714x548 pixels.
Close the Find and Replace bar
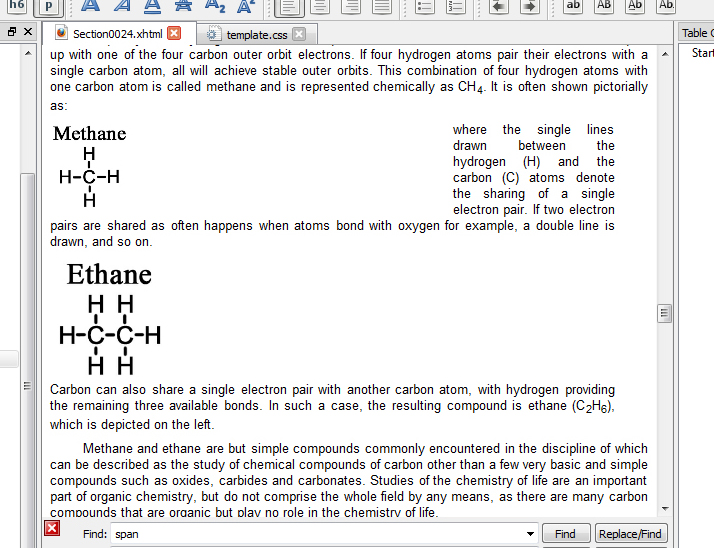tap(52, 528)
